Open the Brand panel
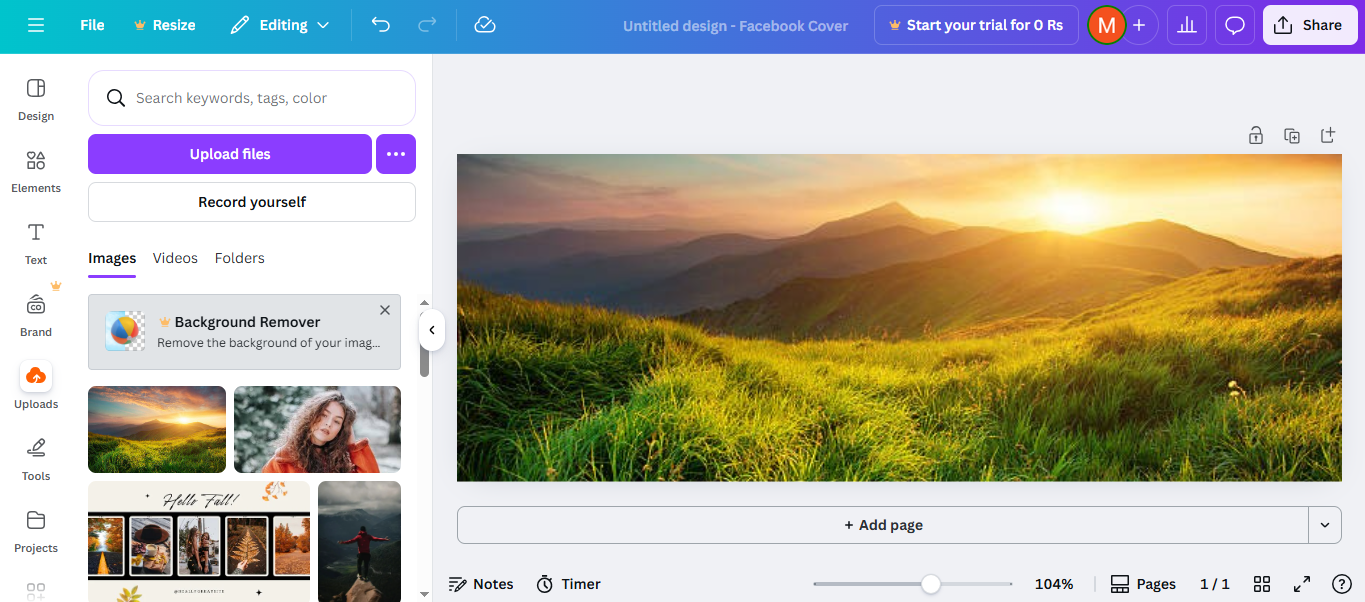 tap(35, 316)
